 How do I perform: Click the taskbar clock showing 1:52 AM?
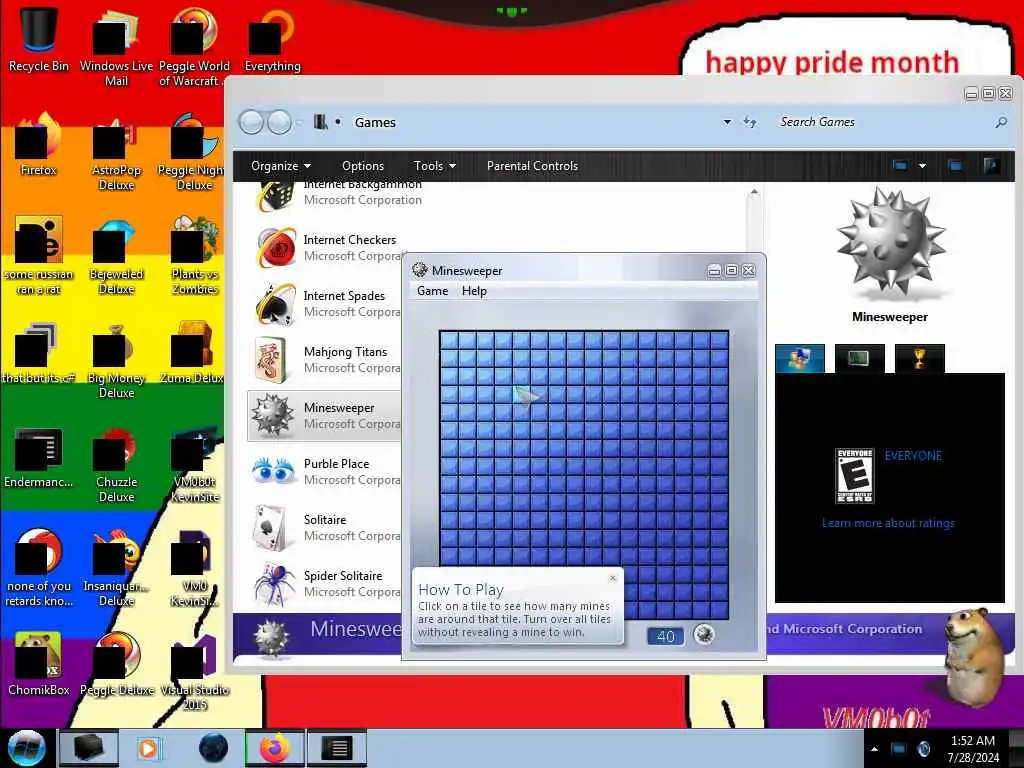click(973, 749)
